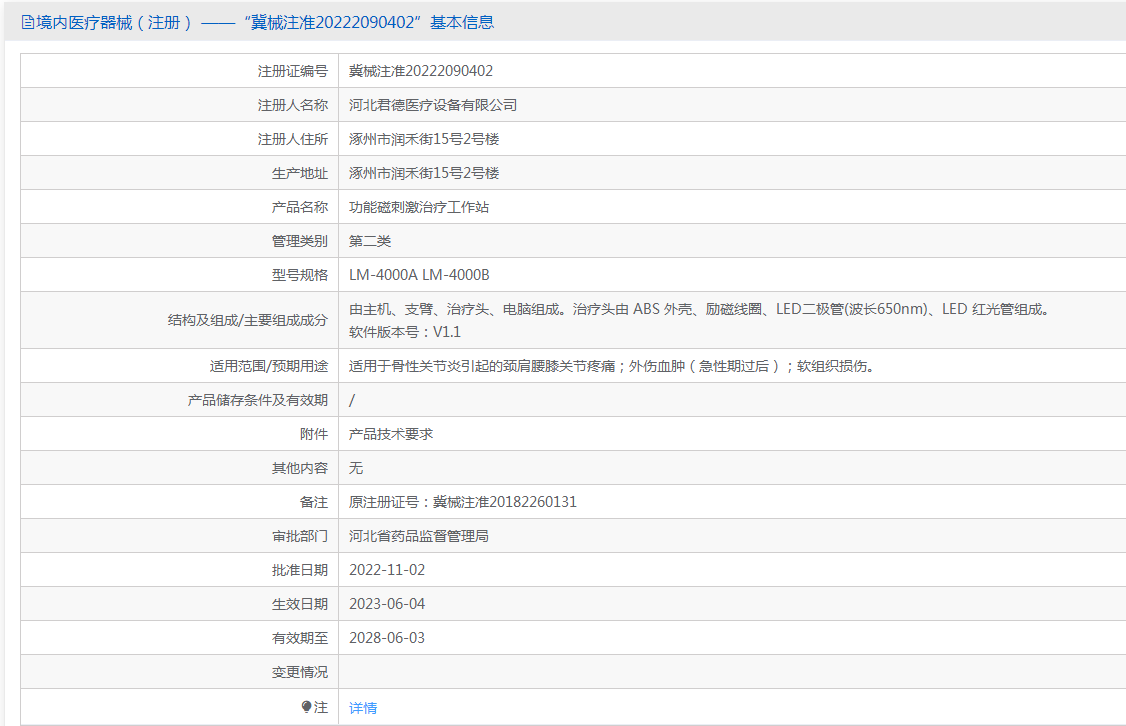Select registrant name 河北君德医疗设备有限公司
Screen dimensions: 1126x726
433,105
